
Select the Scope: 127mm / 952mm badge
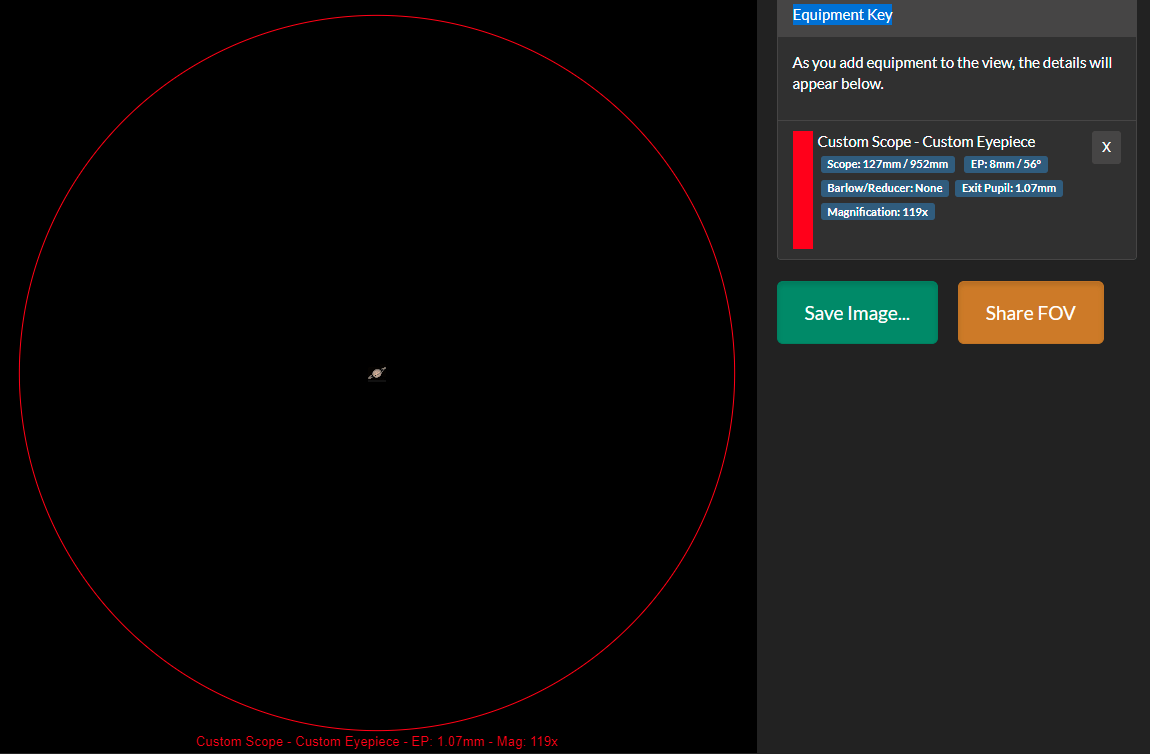pyautogui.click(x=887, y=164)
